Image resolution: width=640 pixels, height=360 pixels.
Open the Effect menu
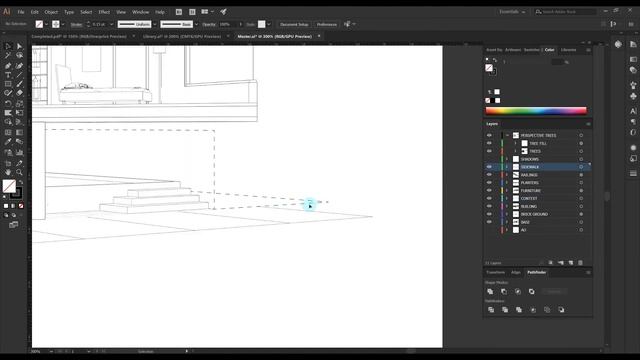click(104, 12)
